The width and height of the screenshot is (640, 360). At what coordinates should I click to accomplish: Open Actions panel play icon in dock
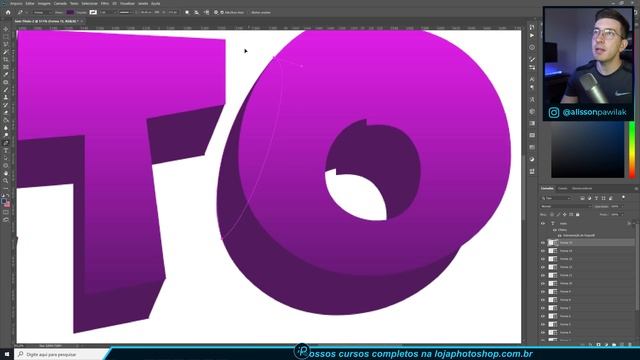pyautogui.click(x=532, y=36)
